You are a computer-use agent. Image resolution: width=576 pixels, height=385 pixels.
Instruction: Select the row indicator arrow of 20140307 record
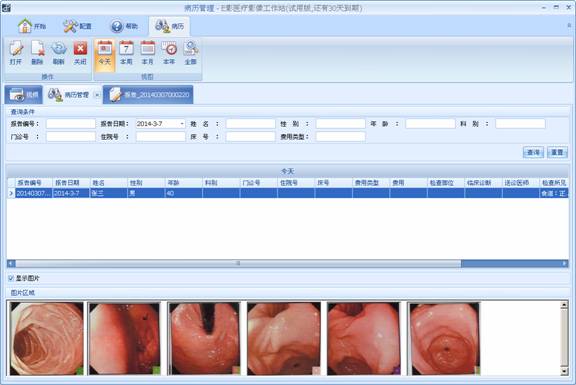click(x=11, y=193)
